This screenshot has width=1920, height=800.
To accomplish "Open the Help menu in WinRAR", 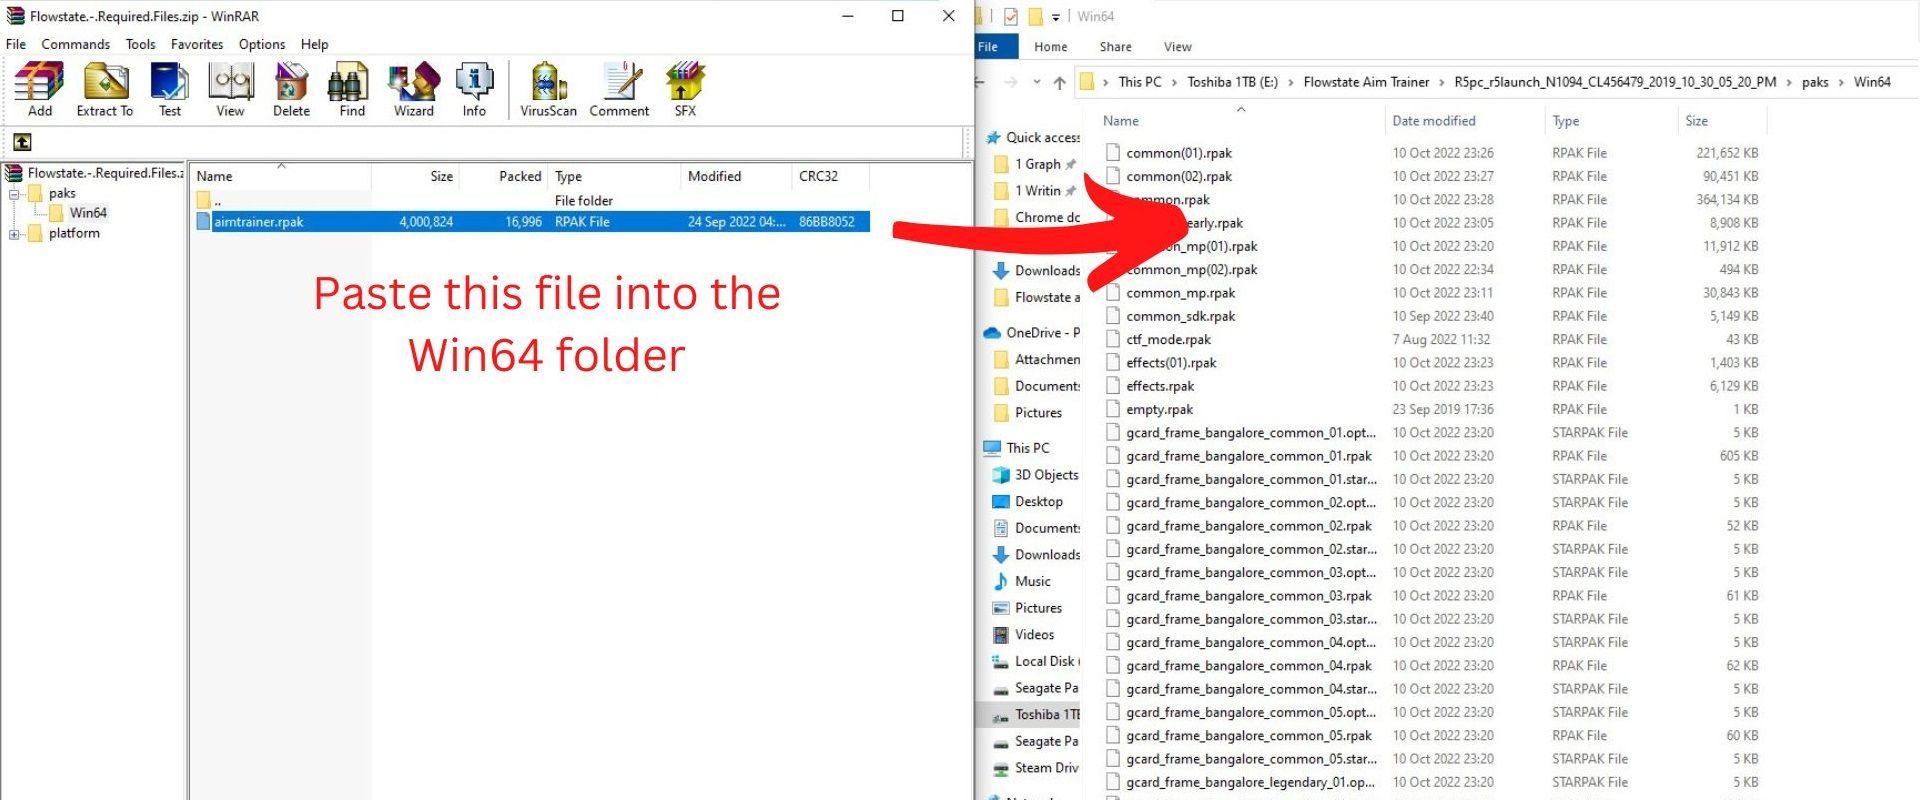I will click(314, 44).
